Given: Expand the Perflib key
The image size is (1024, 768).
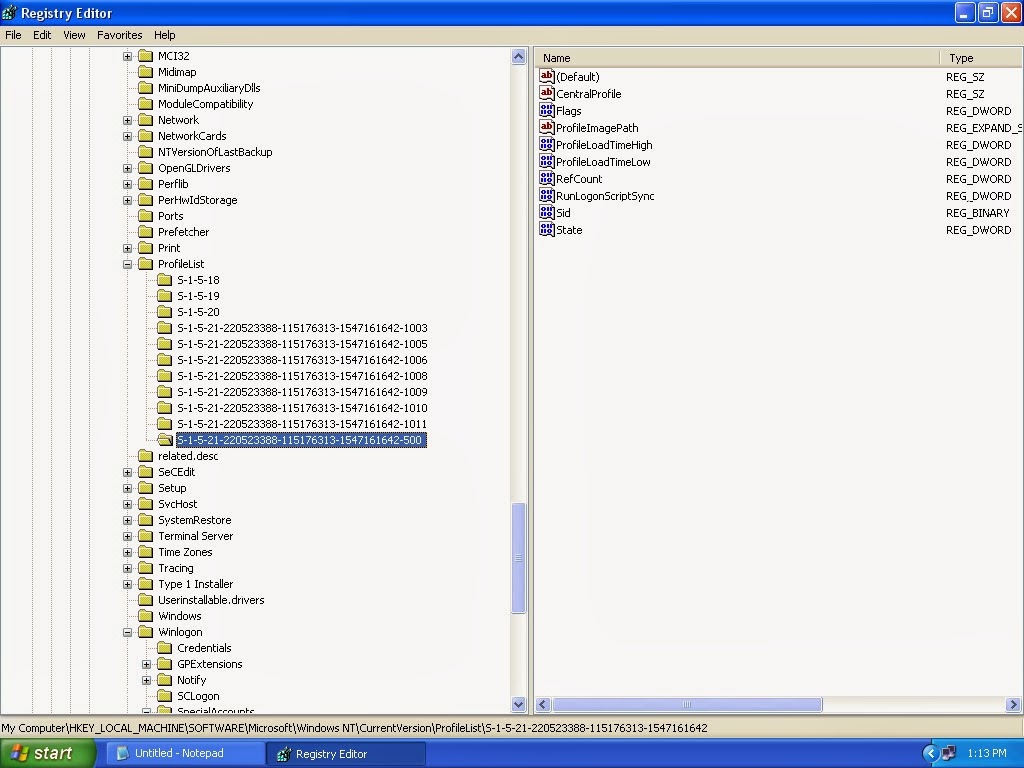Looking at the screenshot, I should [x=127, y=184].
